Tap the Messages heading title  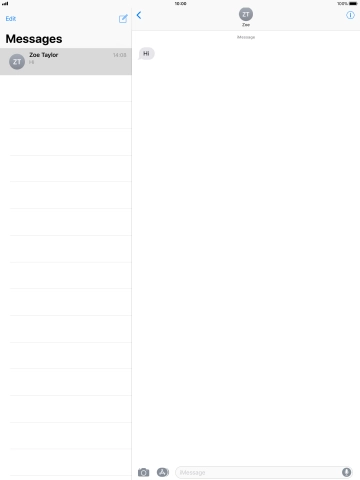click(34, 39)
